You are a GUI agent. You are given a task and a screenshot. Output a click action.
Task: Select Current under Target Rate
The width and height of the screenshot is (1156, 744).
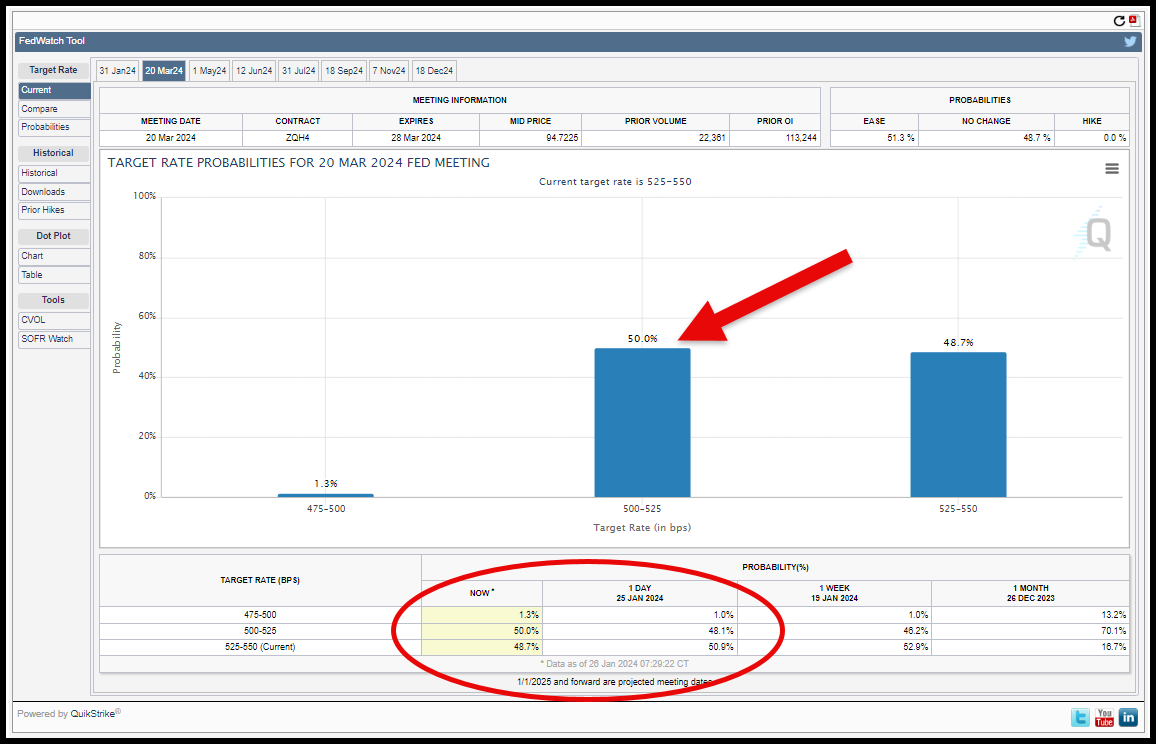pos(55,90)
